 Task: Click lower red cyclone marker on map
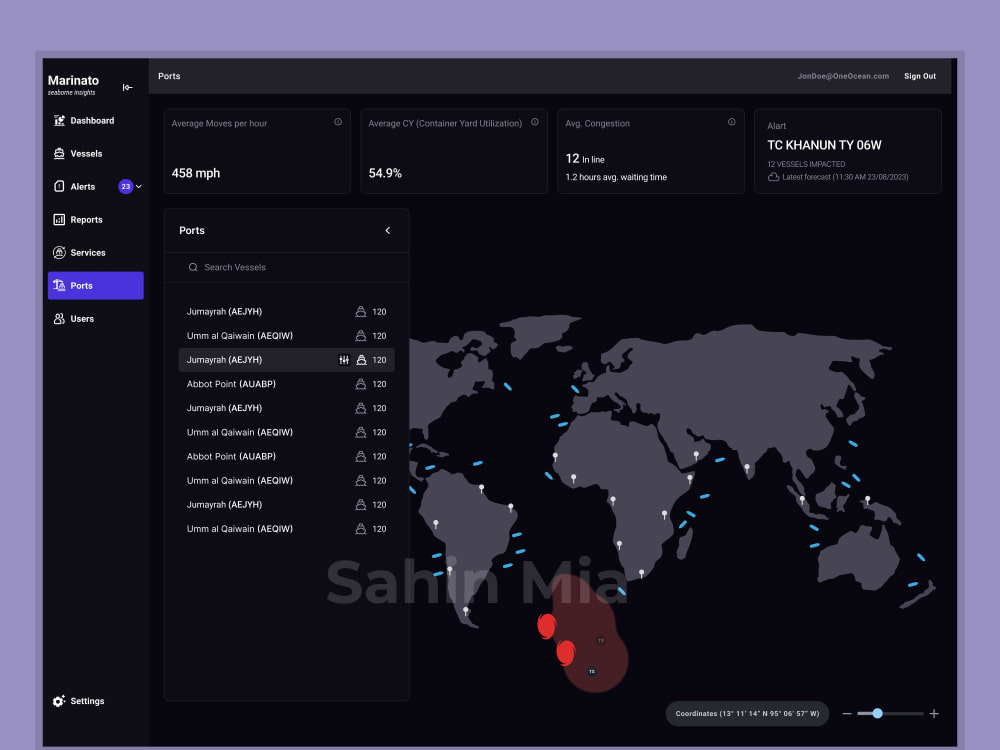[566, 653]
